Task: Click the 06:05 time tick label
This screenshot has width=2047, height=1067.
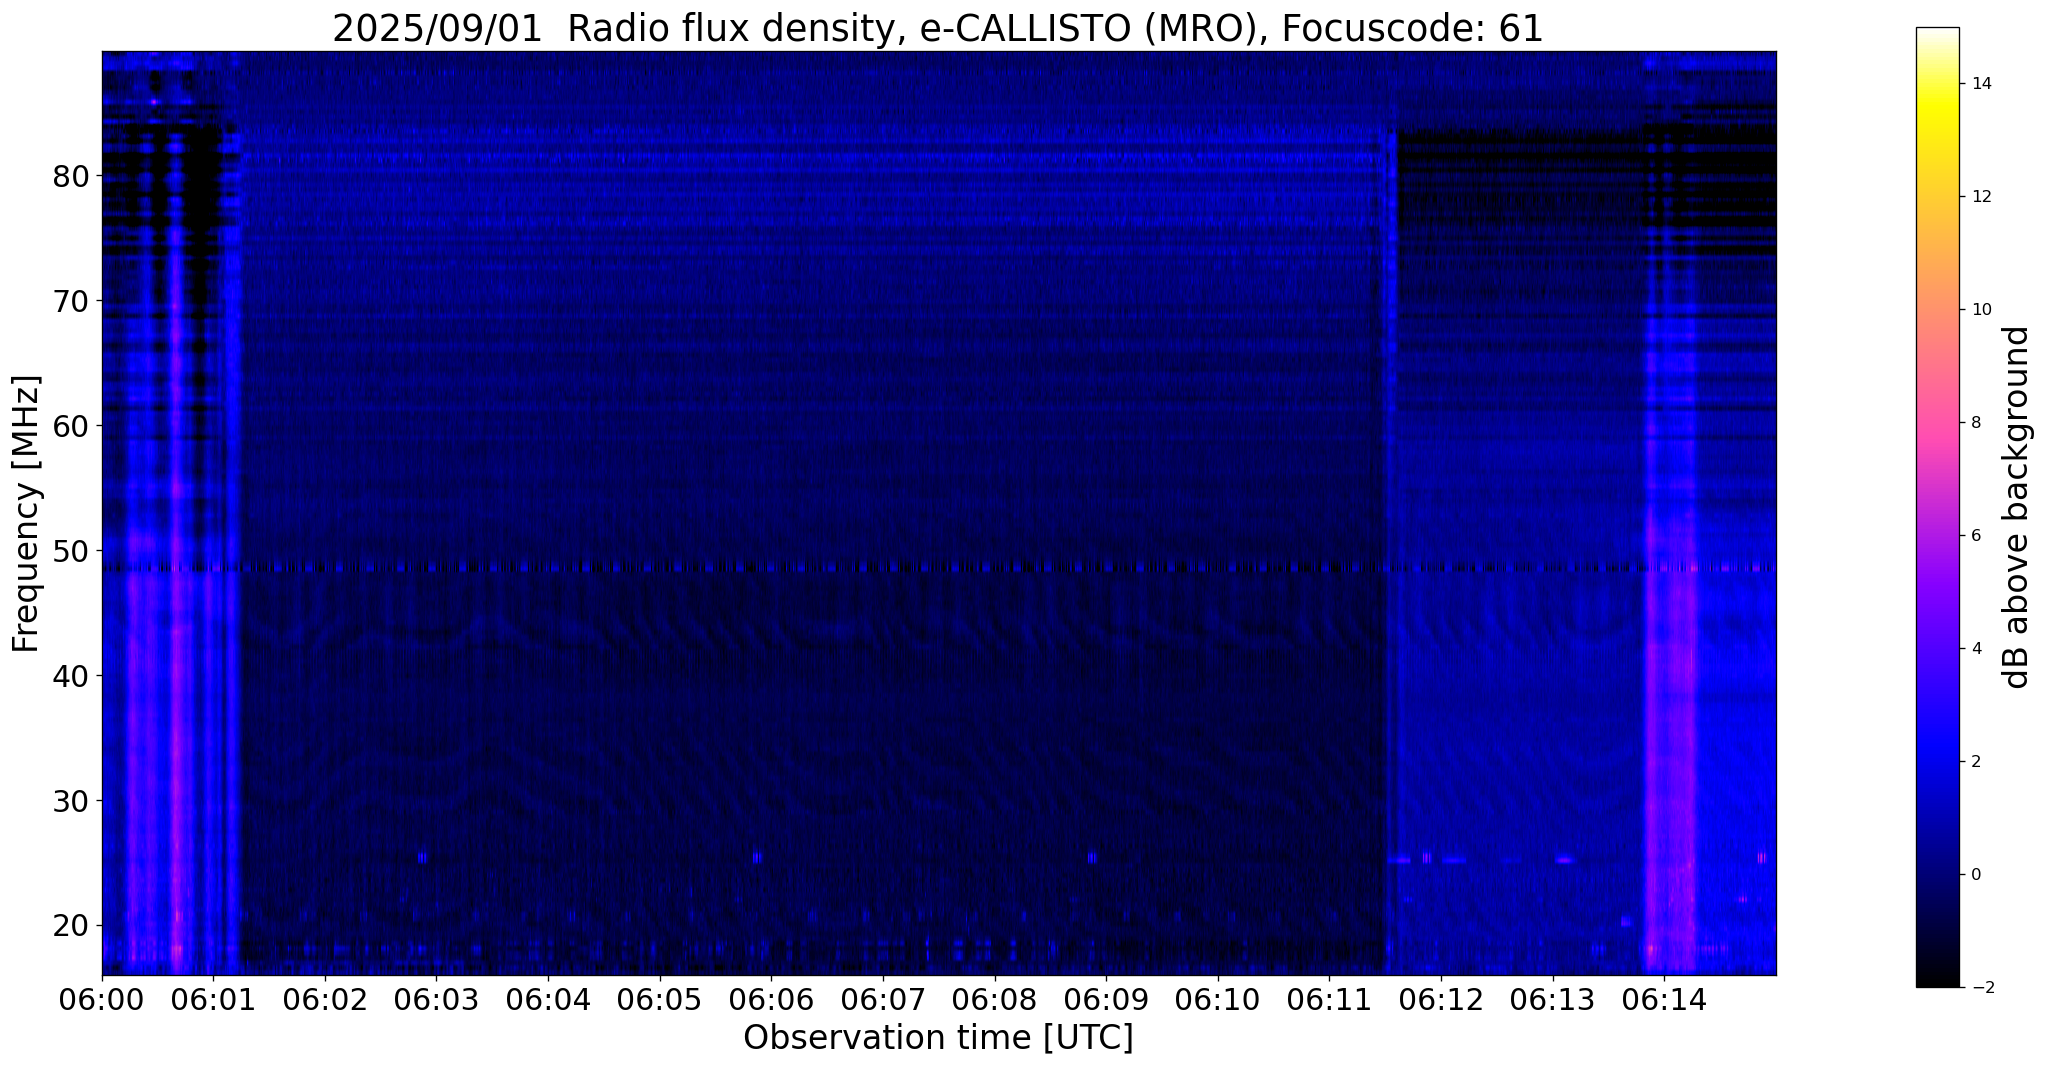Action: [659, 1000]
